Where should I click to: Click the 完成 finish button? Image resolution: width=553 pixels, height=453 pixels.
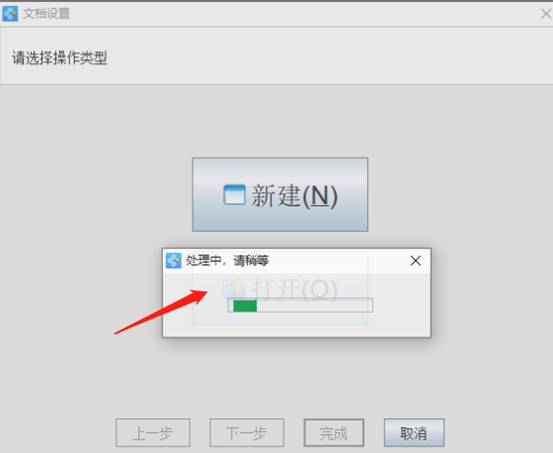(x=334, y=433)
